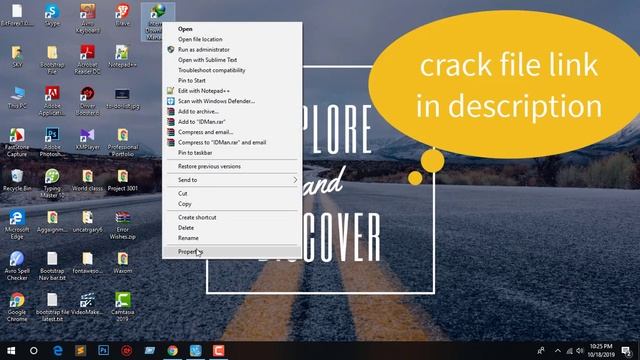Image resolution: width=640 pixels, height=360 pixels.
Task: Select the Driver Booster desktop shortcut
Action: 87,101
